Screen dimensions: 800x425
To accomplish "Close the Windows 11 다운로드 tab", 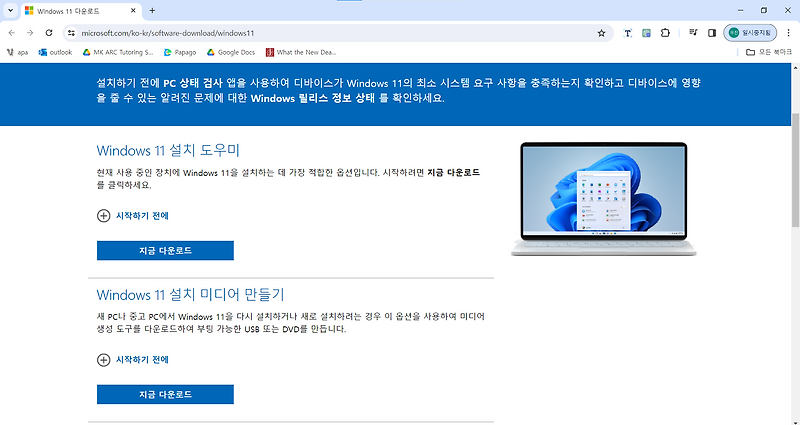I will [133, 10].
